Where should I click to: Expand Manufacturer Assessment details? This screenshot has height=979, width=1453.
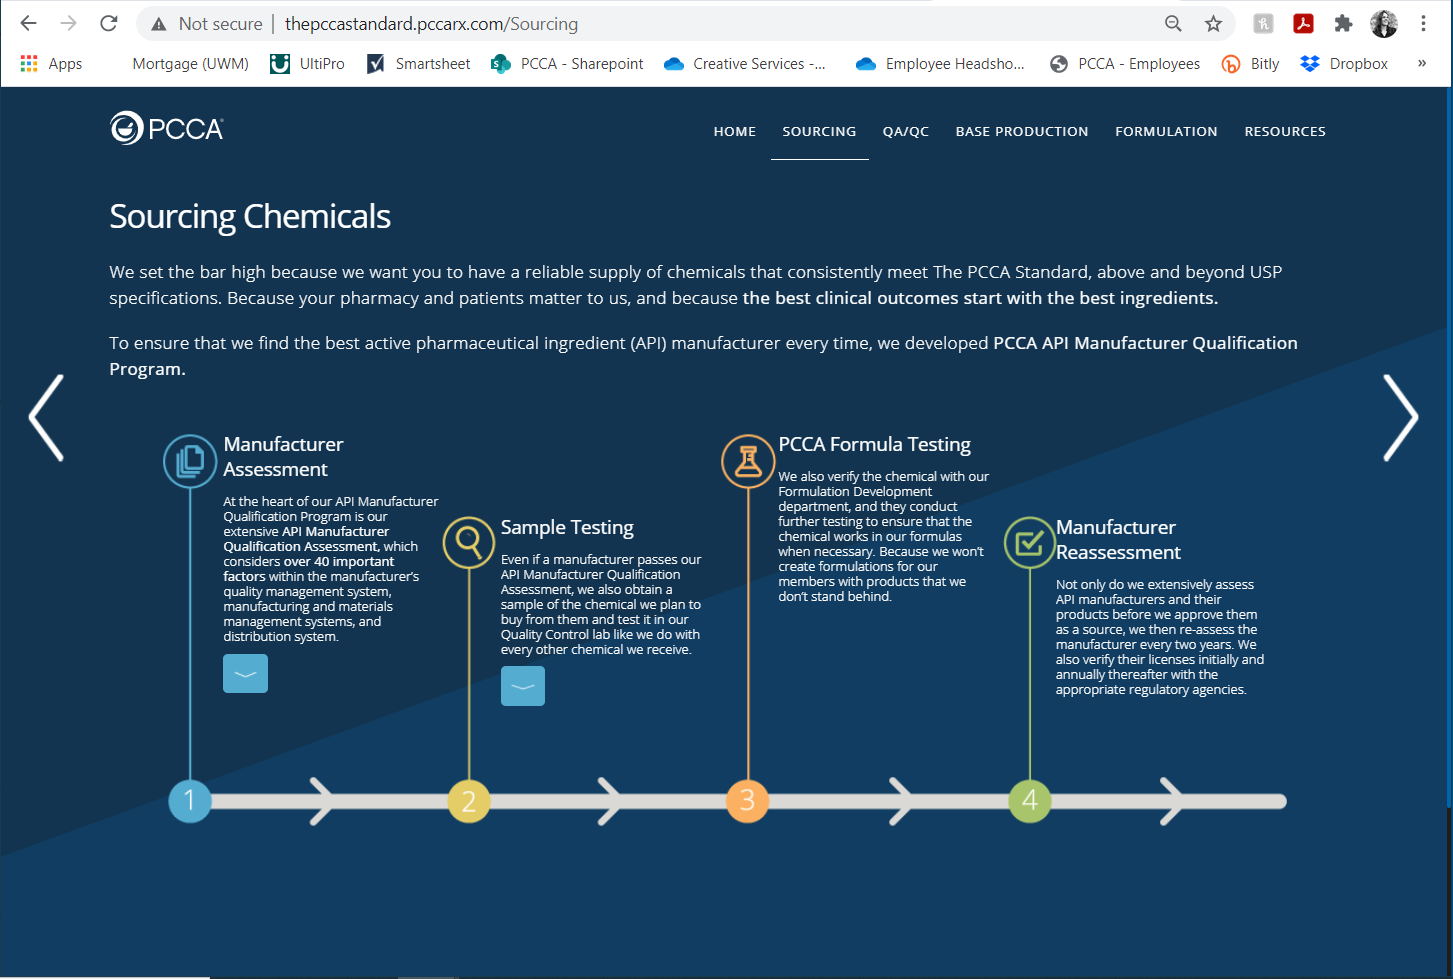pos(245,673)
